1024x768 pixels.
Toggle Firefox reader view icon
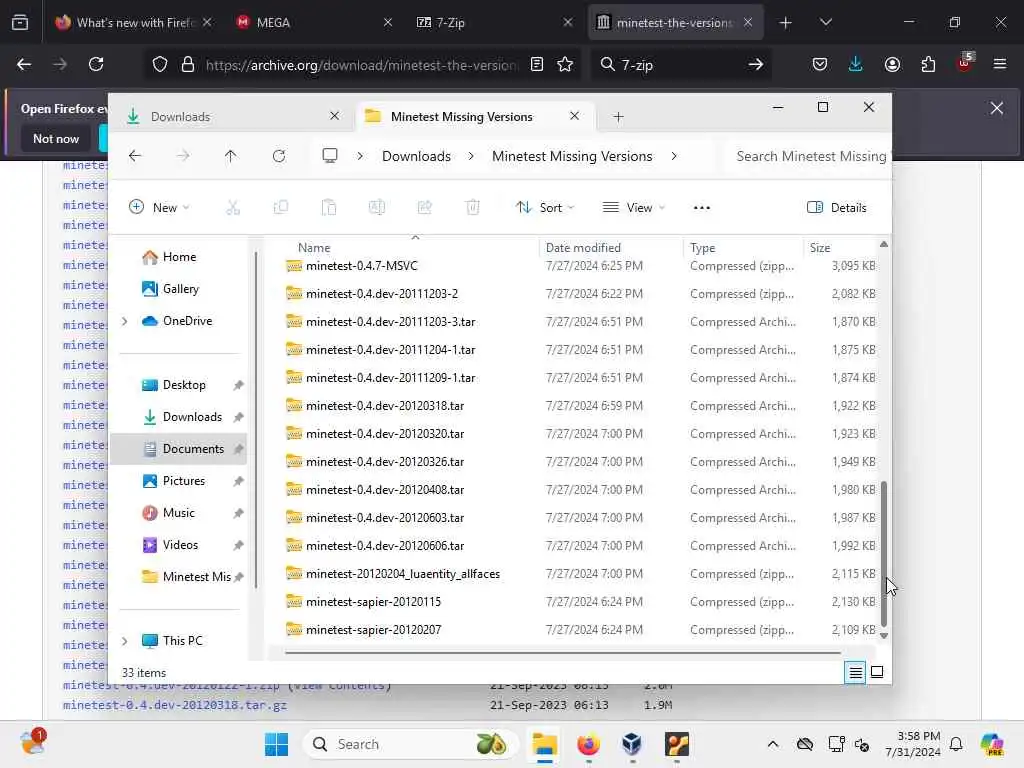click(537, 64)
